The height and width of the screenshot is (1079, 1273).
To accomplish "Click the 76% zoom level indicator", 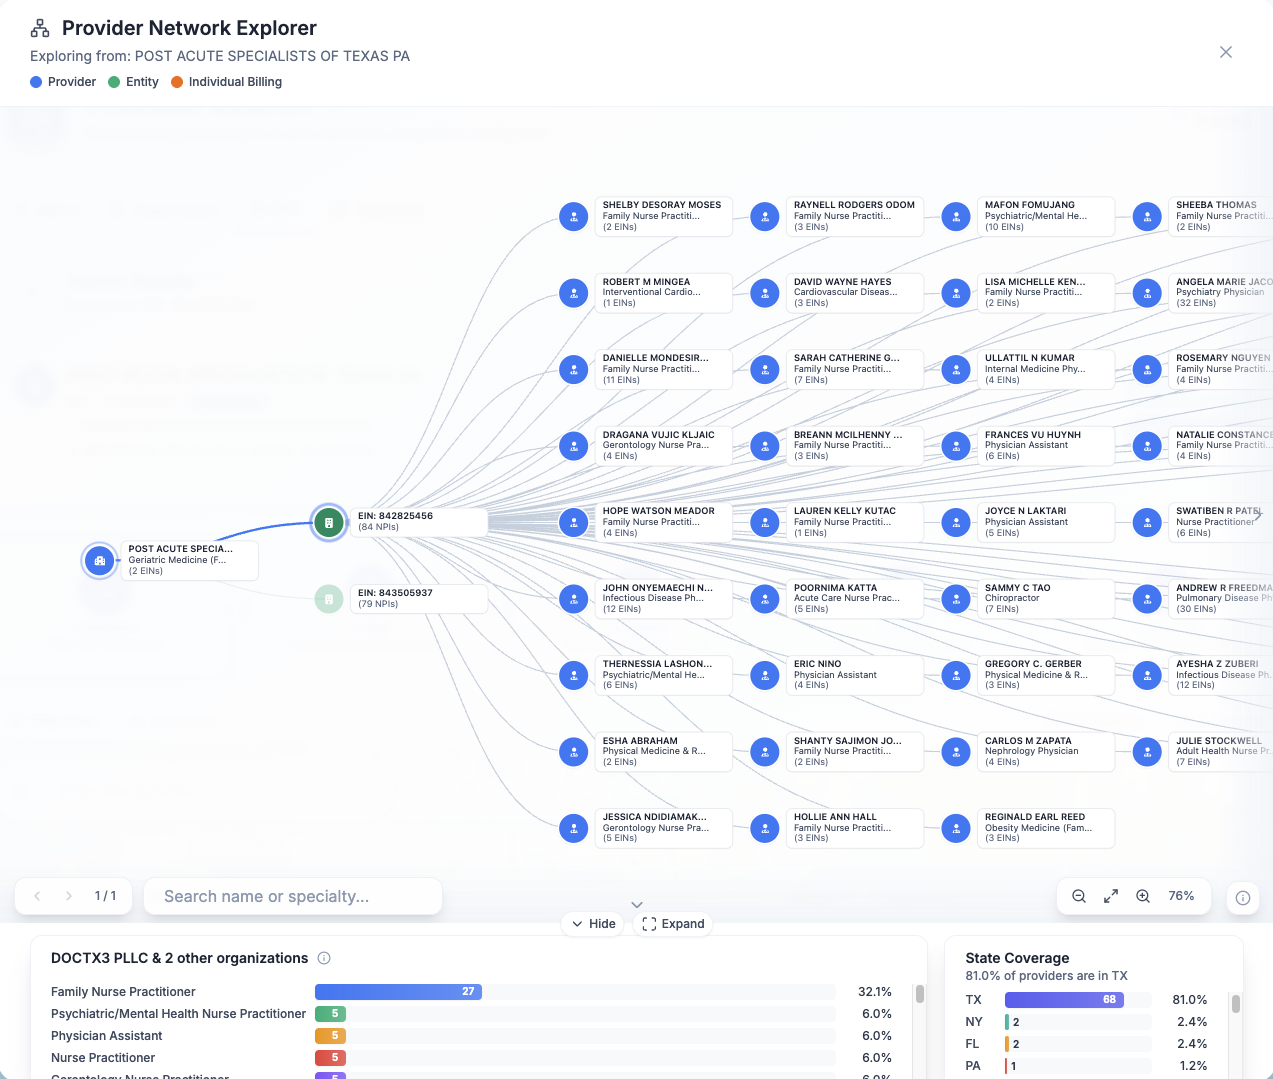I will pos(1181,896).
